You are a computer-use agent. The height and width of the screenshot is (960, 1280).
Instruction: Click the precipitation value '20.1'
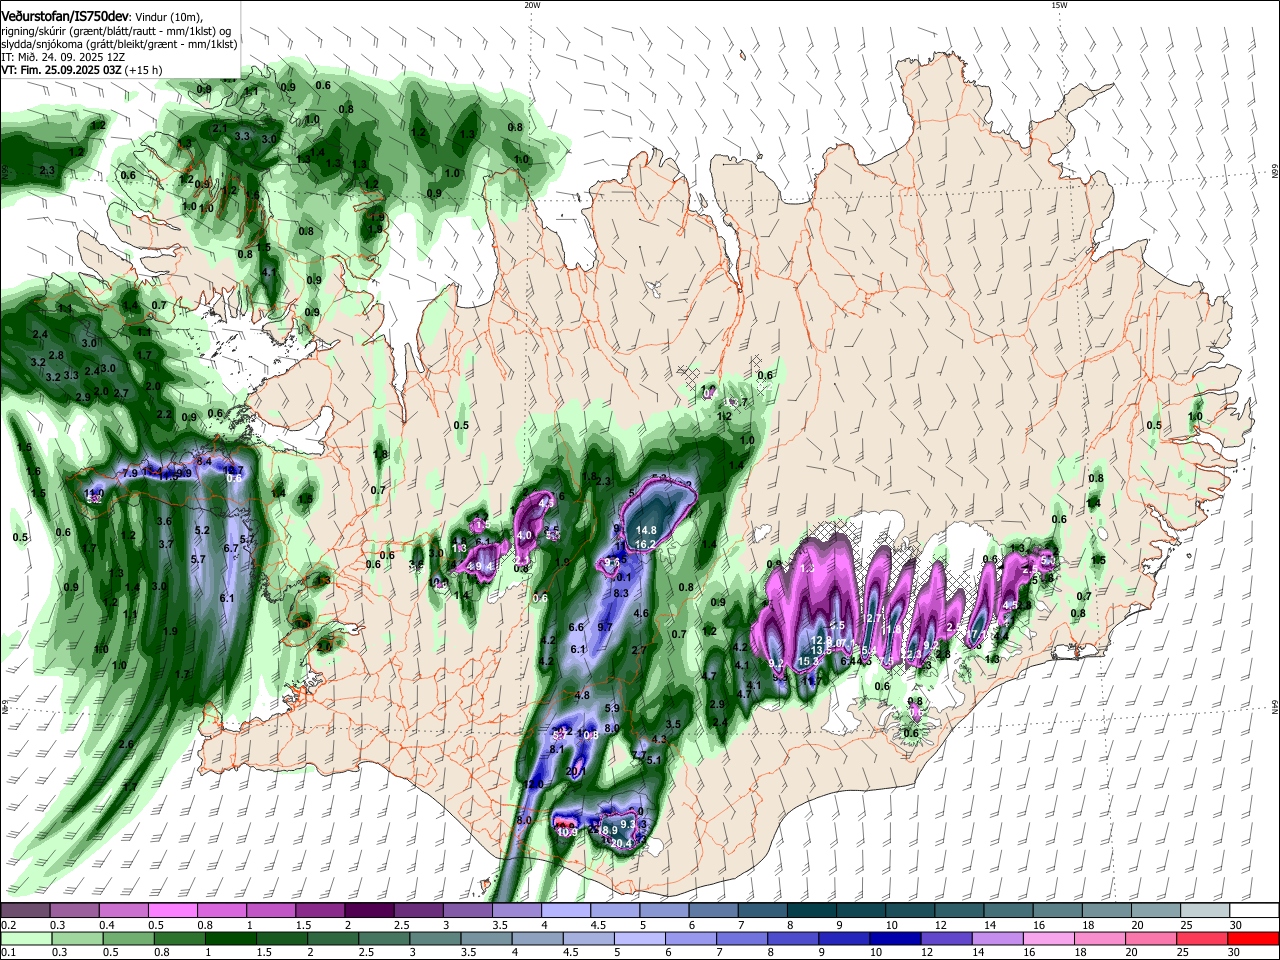coord(576,772)
